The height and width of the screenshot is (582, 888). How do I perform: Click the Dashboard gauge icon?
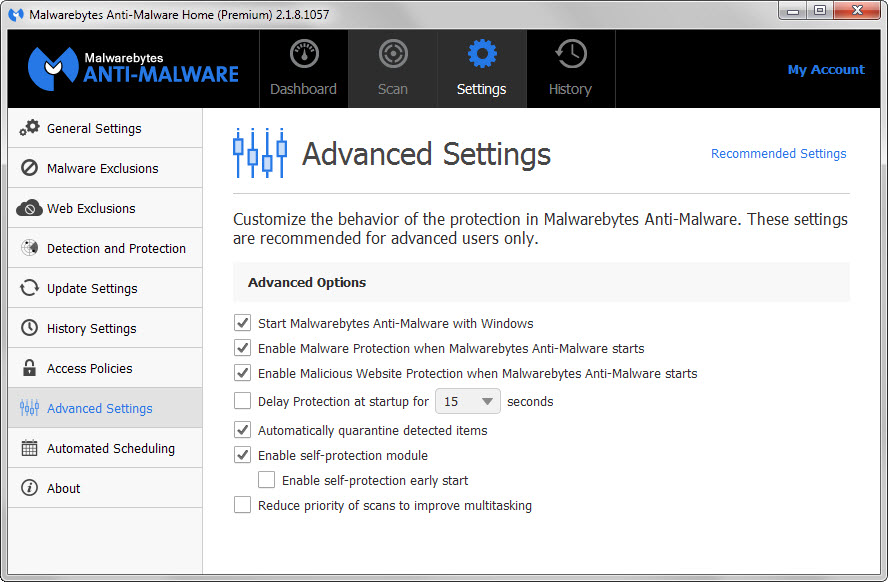click(304, 54)
